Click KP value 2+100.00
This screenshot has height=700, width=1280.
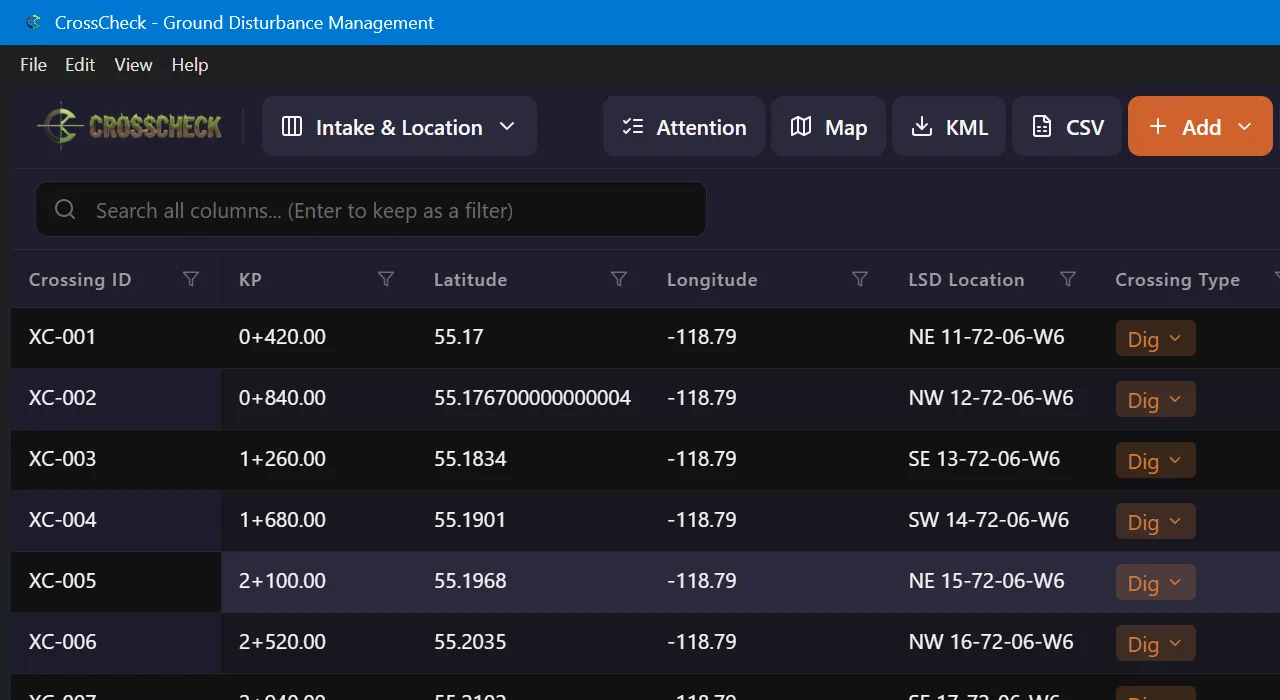point(282,581)
